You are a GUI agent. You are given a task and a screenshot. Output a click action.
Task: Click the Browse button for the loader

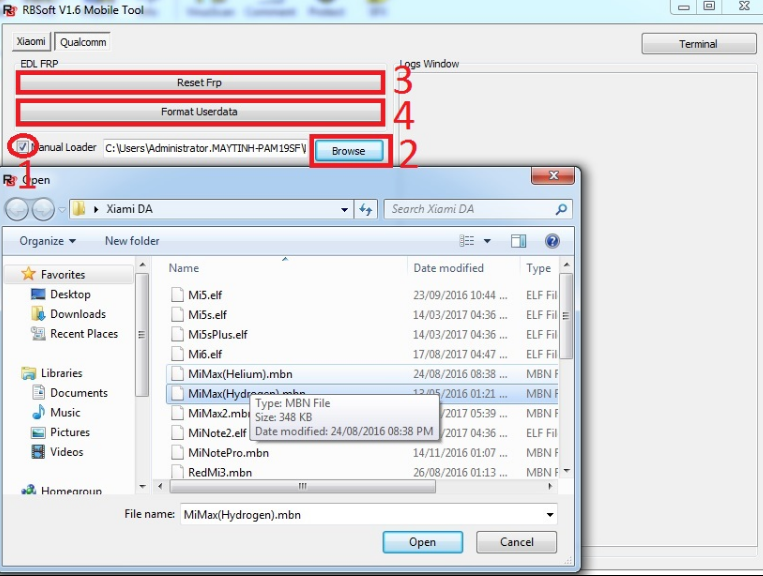click(348, 151)
